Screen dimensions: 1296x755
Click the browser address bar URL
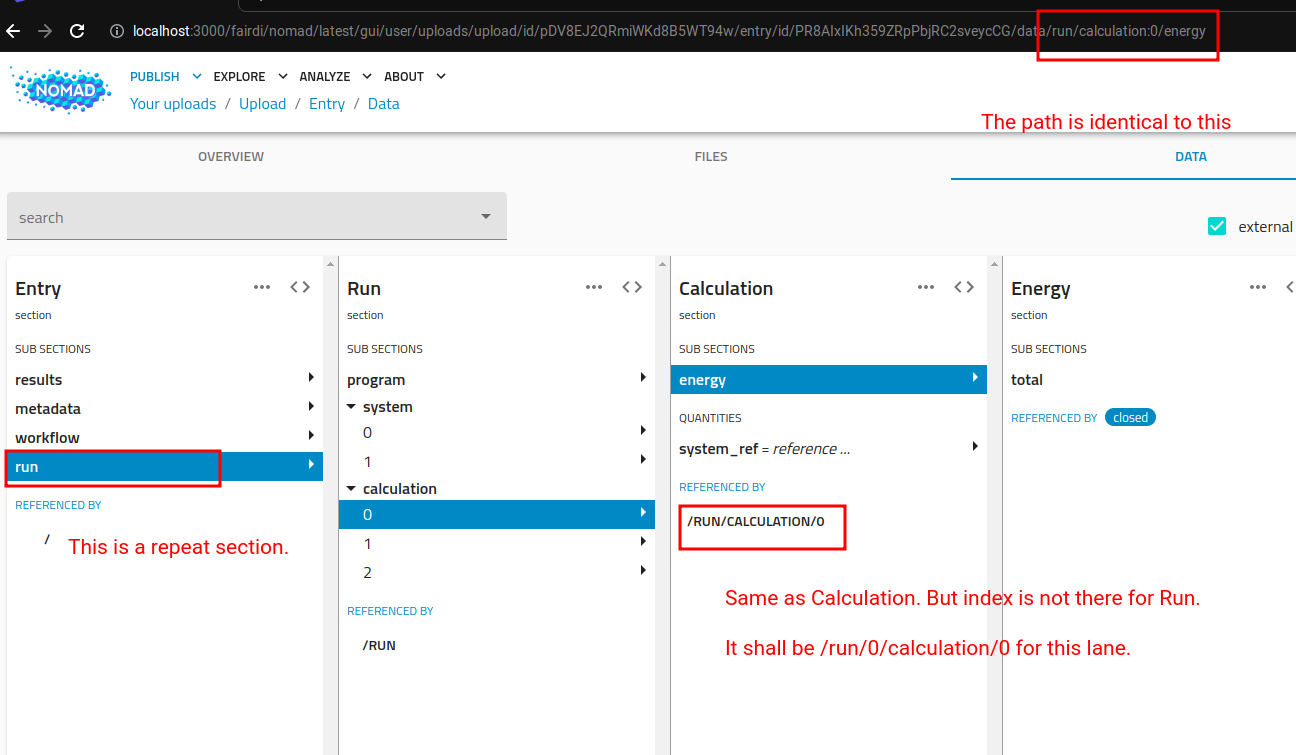click(669, 31)
